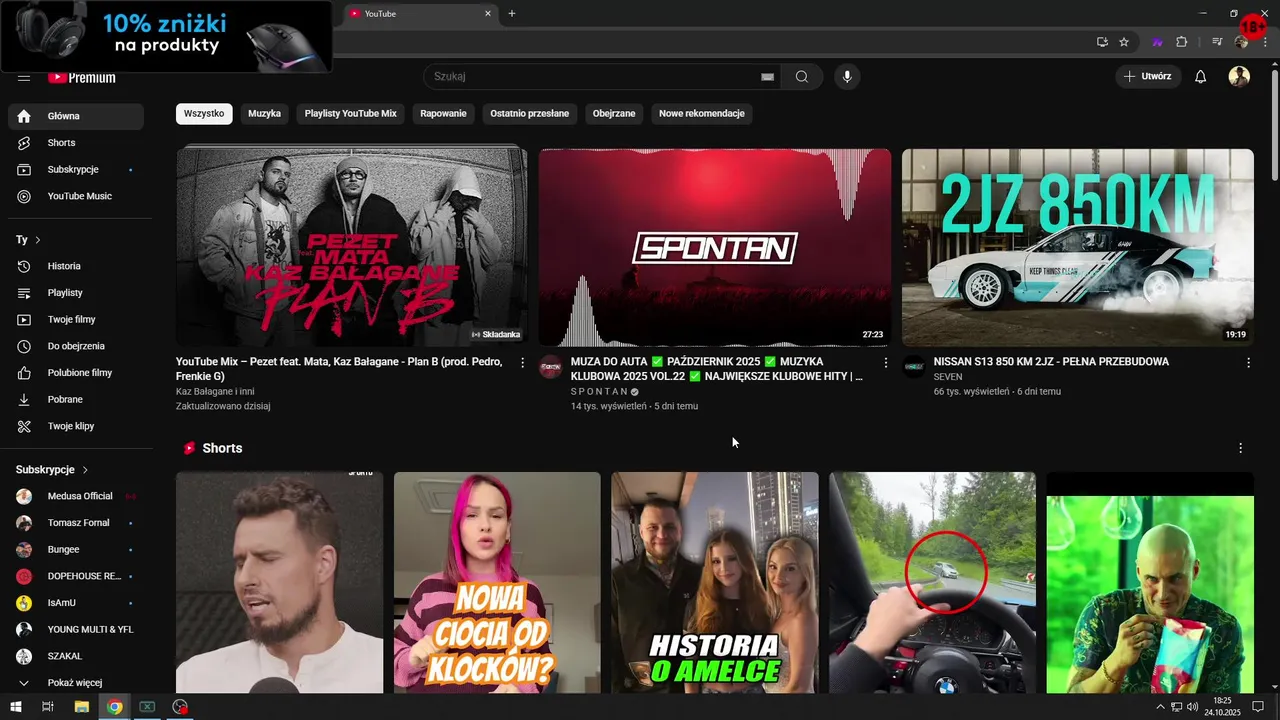
Task: Go to Główna home in sidebar
Action: coord(76,116)
